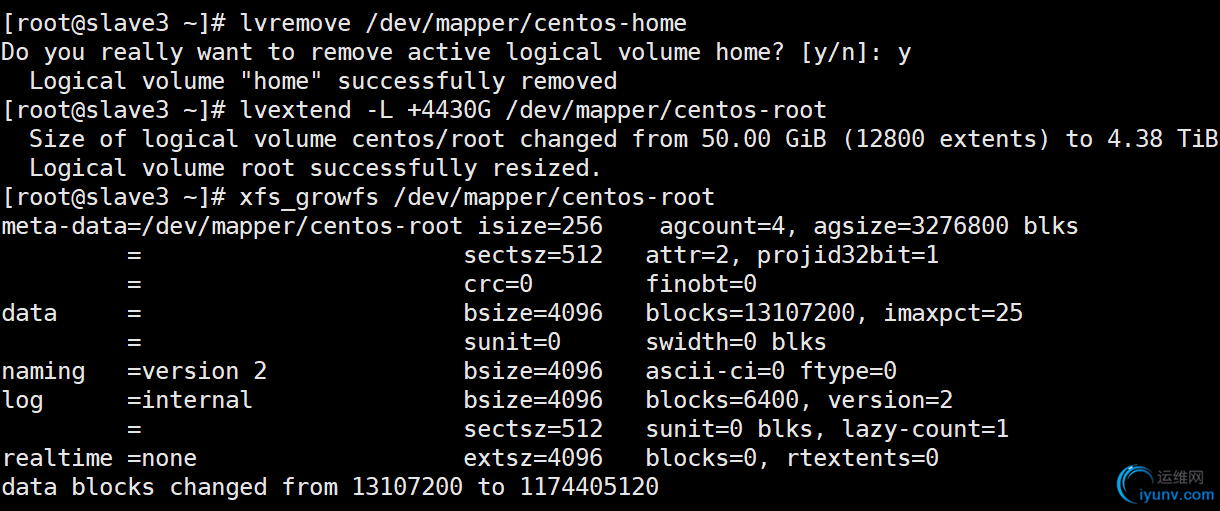Click the final number 1174405120
Image resolution: width=1220 pixels, height=511 pixels.
(589, 487)
